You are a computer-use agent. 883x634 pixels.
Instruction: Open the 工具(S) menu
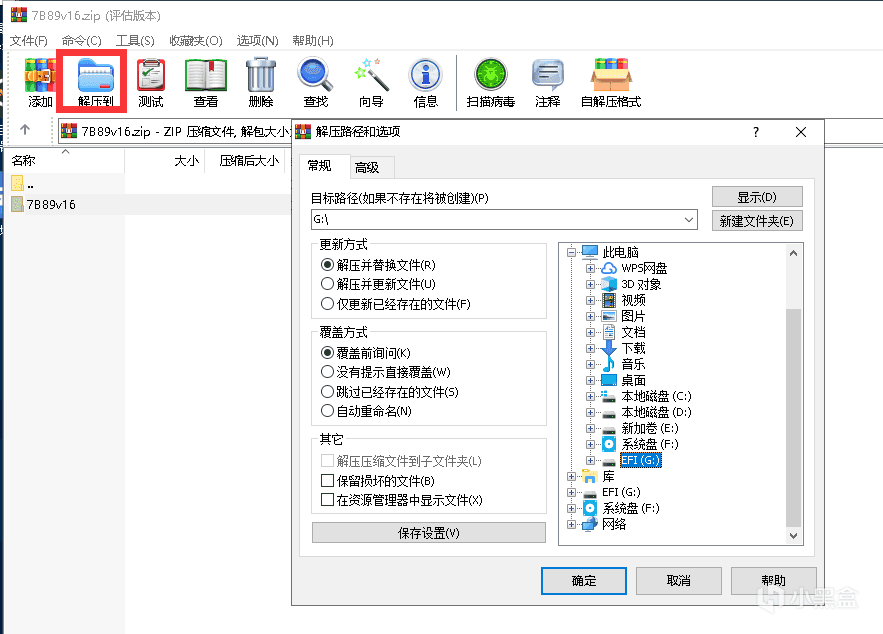click(x=135, y=40)
